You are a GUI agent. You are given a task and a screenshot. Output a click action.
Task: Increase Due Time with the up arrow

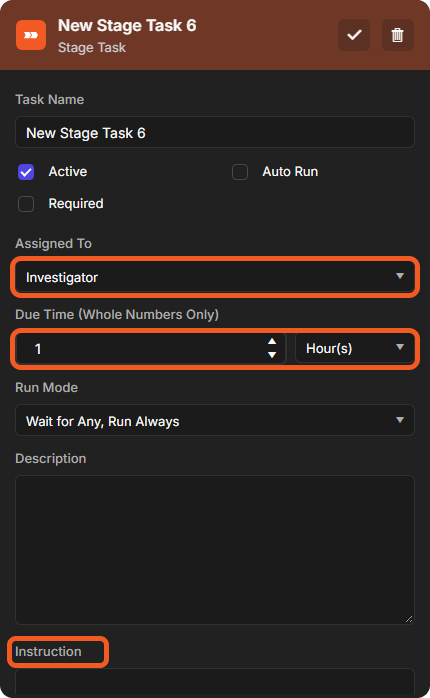tap(272, 341)
